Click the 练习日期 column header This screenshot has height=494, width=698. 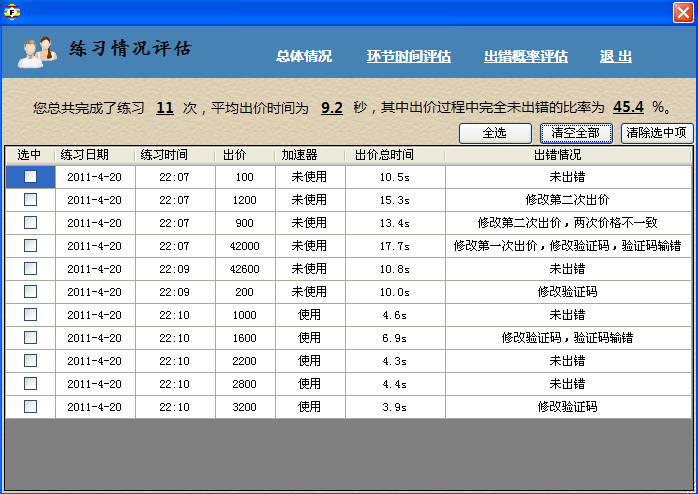click(x=95, y=155)
